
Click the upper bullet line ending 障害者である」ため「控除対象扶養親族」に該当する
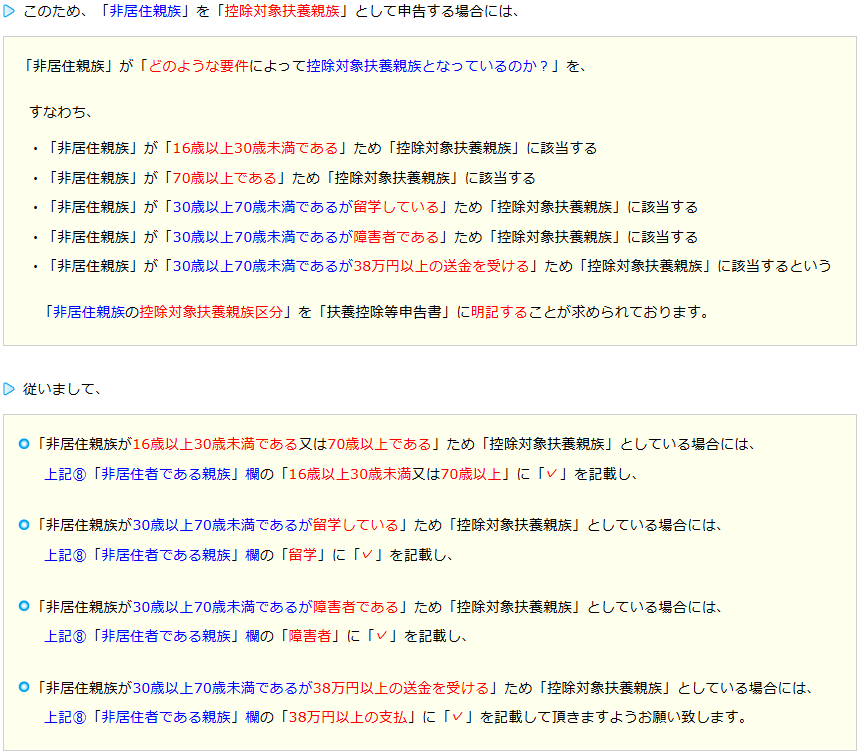tap(365, 237)
